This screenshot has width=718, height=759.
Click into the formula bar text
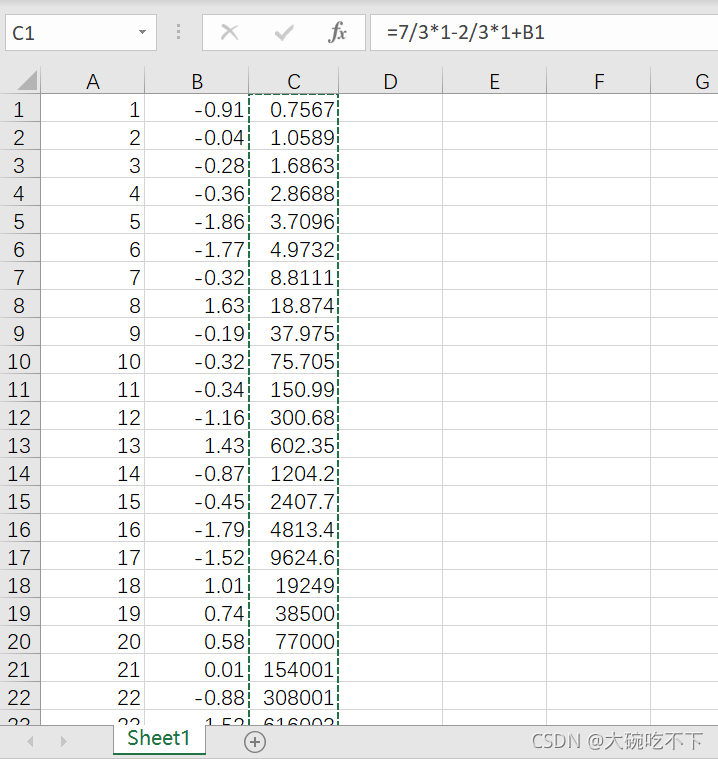pos(544,32)
